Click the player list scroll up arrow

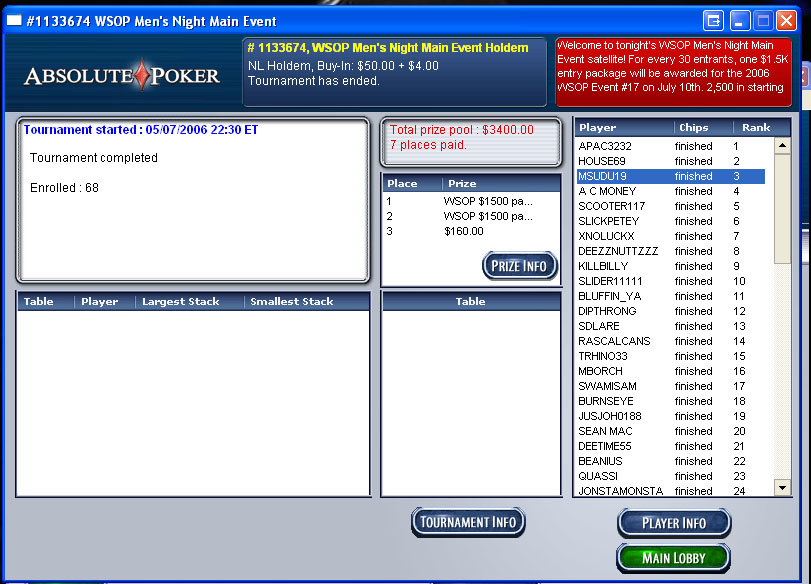(x=782, y=146)
